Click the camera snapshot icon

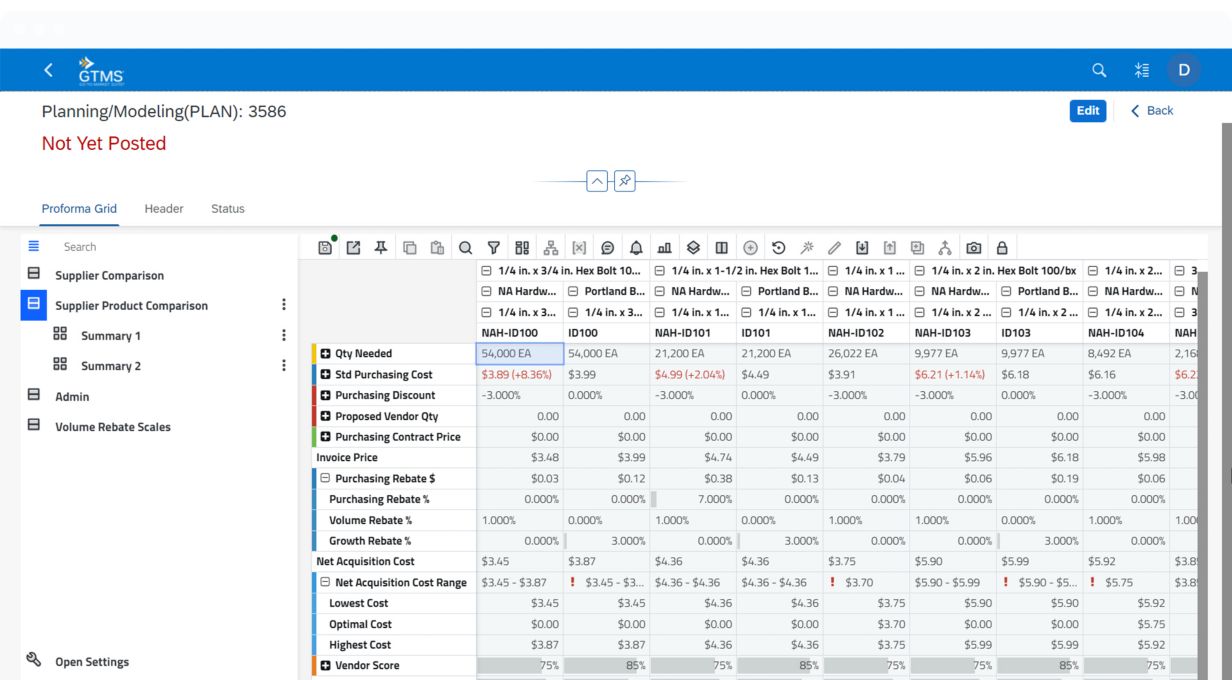974,248
